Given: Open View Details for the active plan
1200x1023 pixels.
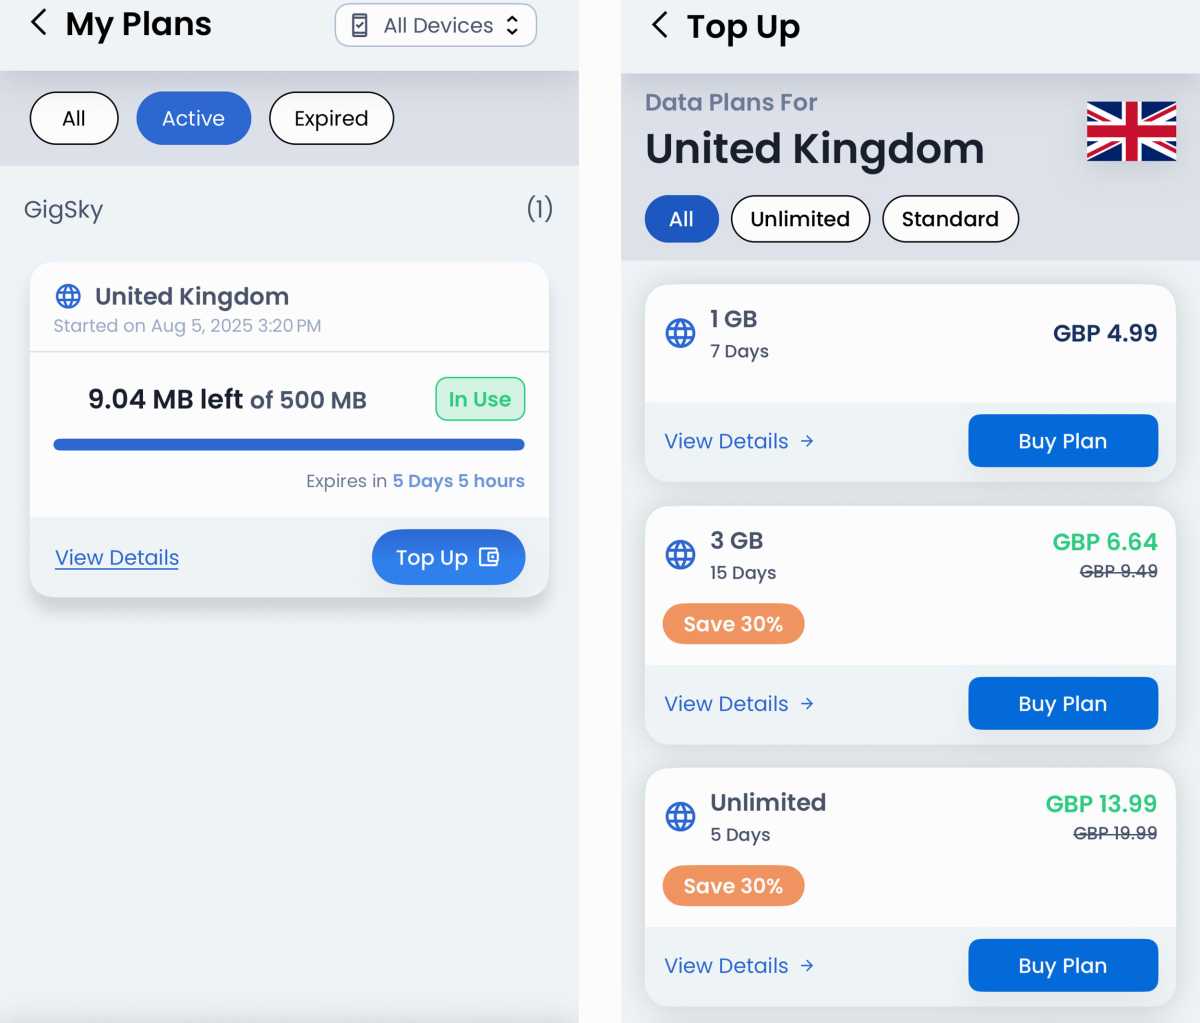Looking at the screenshot, I should pos(117,558).
